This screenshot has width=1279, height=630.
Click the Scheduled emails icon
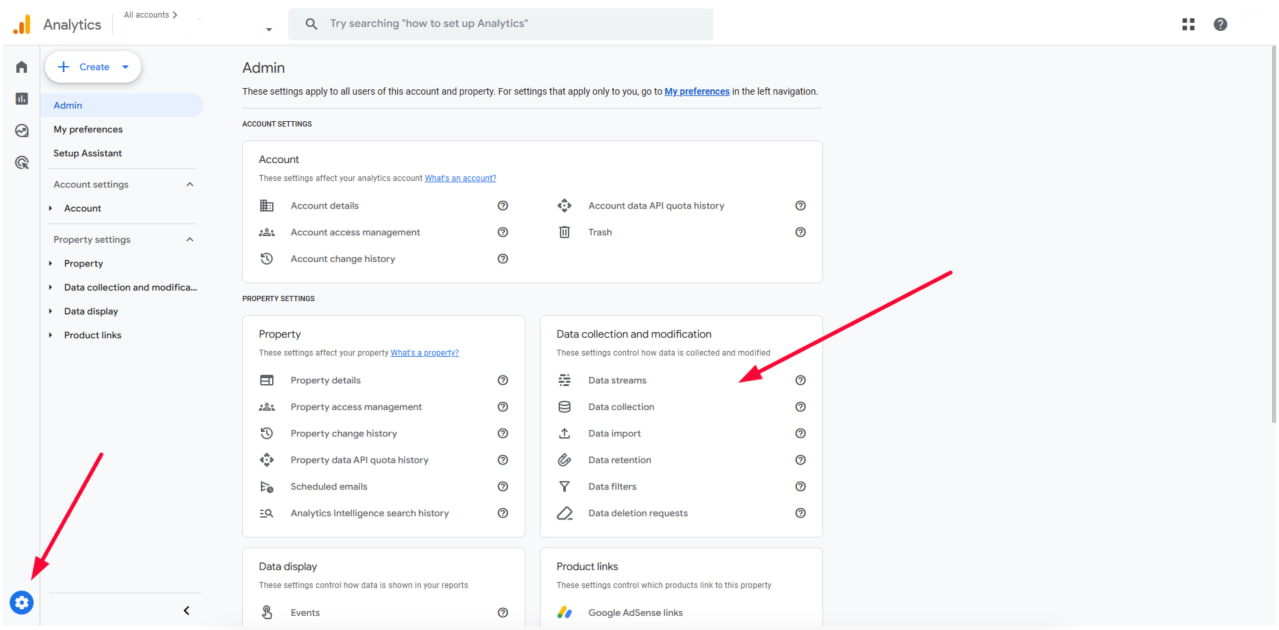266,487
